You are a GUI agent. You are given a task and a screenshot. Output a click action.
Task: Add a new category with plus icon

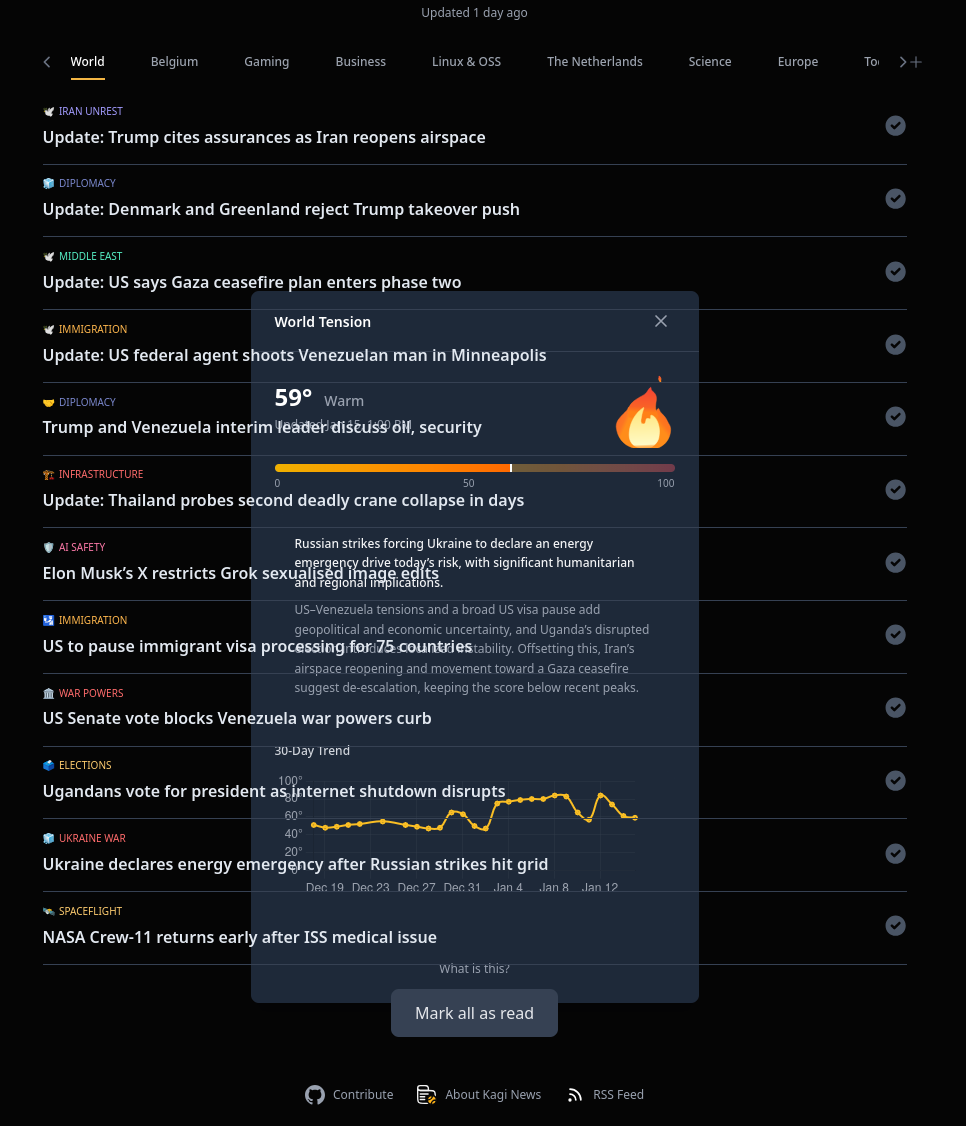tap(916, 62)
